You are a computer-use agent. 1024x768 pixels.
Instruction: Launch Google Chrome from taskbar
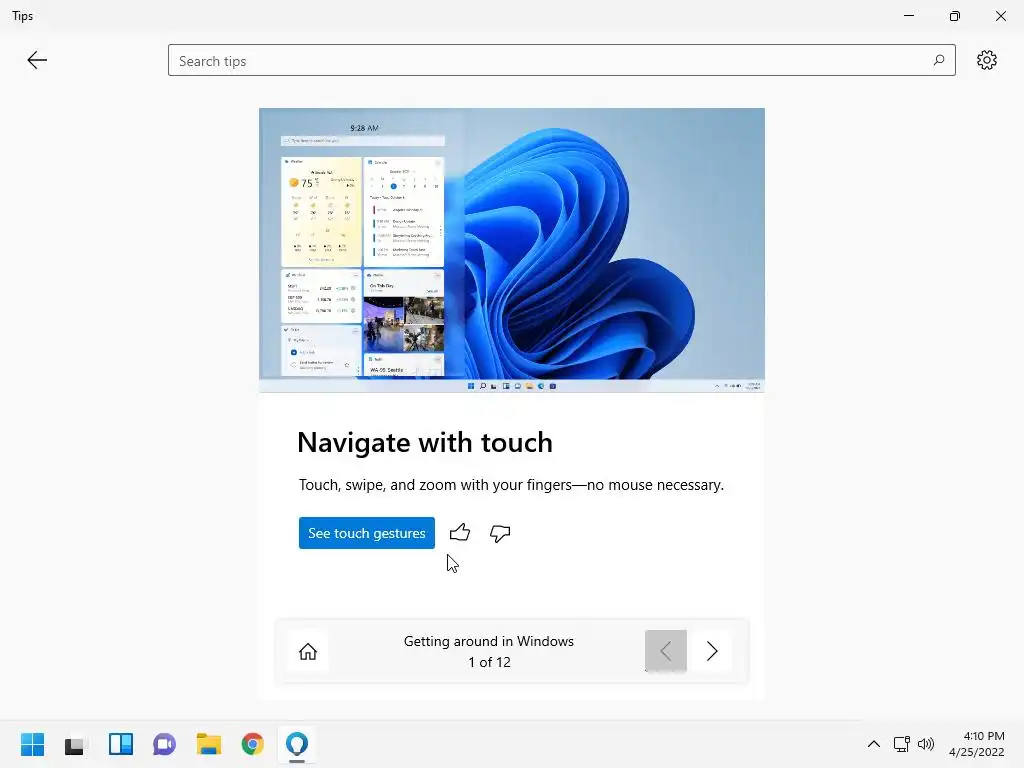click(253, 744)
